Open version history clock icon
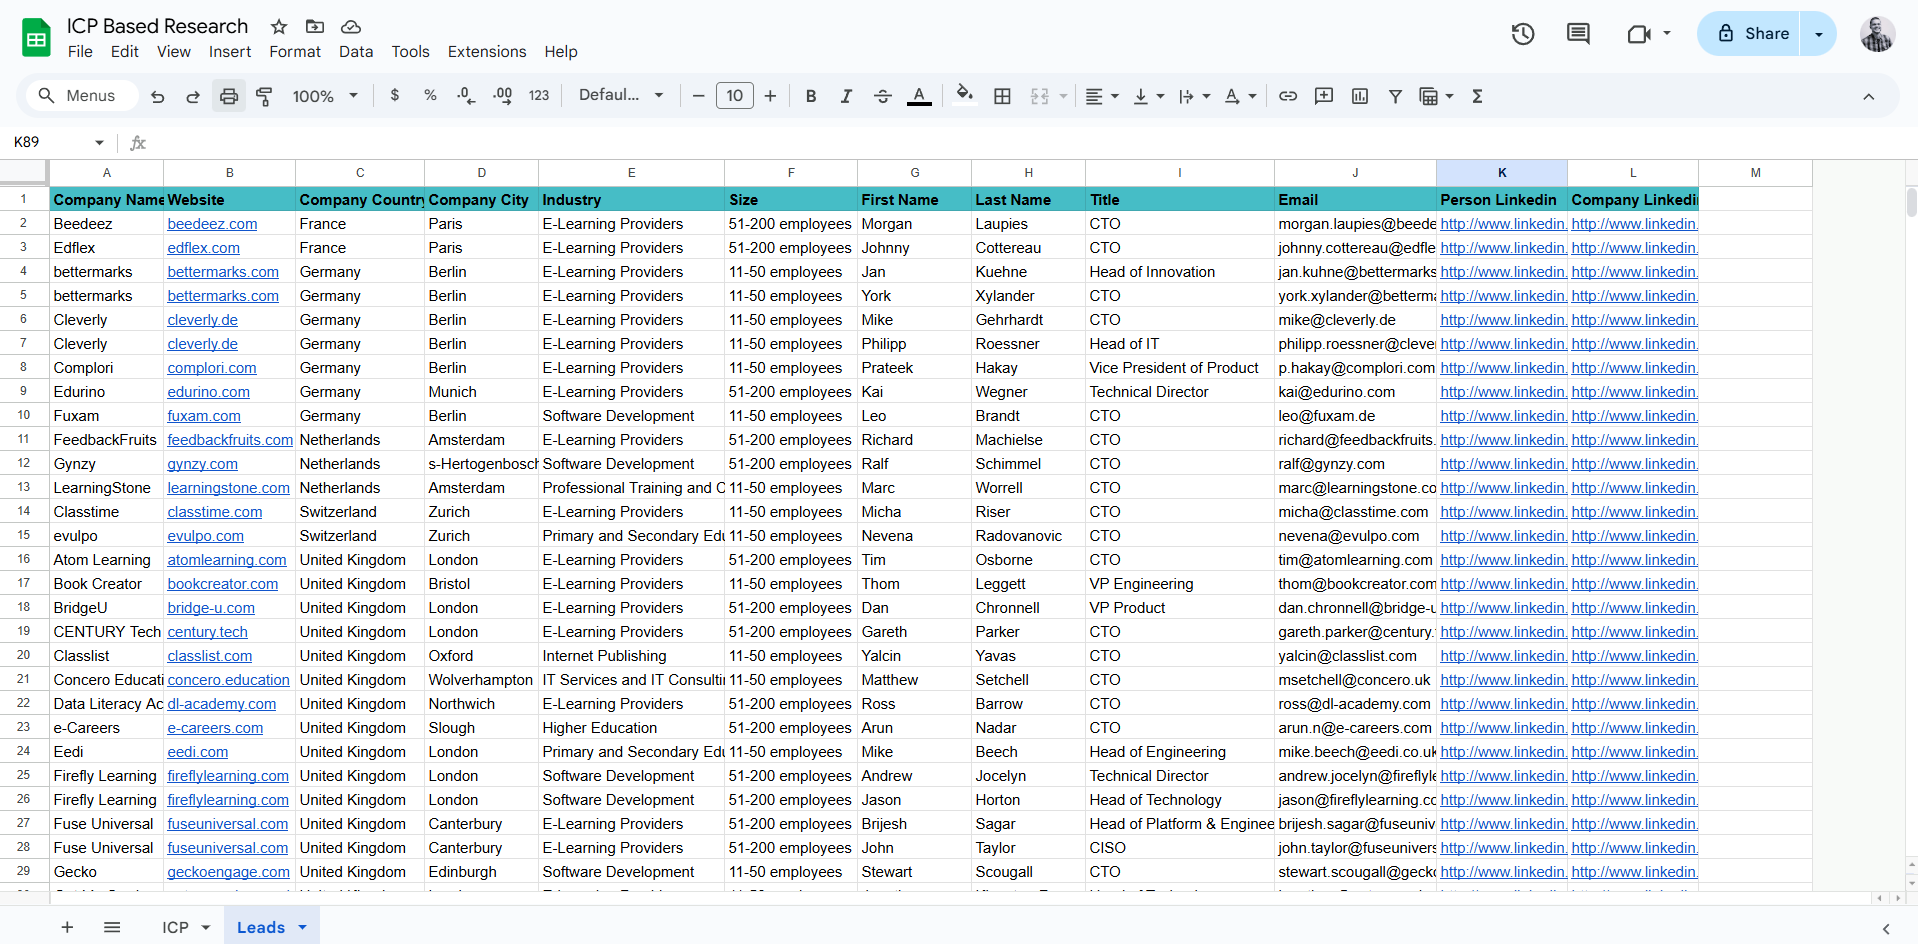The height and width of the screenshot is (944, 1918). pyautogui.click(x=1523, y=34)
